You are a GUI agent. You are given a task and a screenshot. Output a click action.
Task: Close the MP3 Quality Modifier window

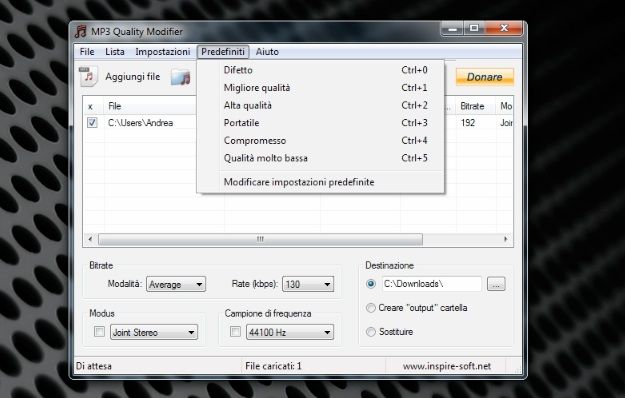point(503,29)
